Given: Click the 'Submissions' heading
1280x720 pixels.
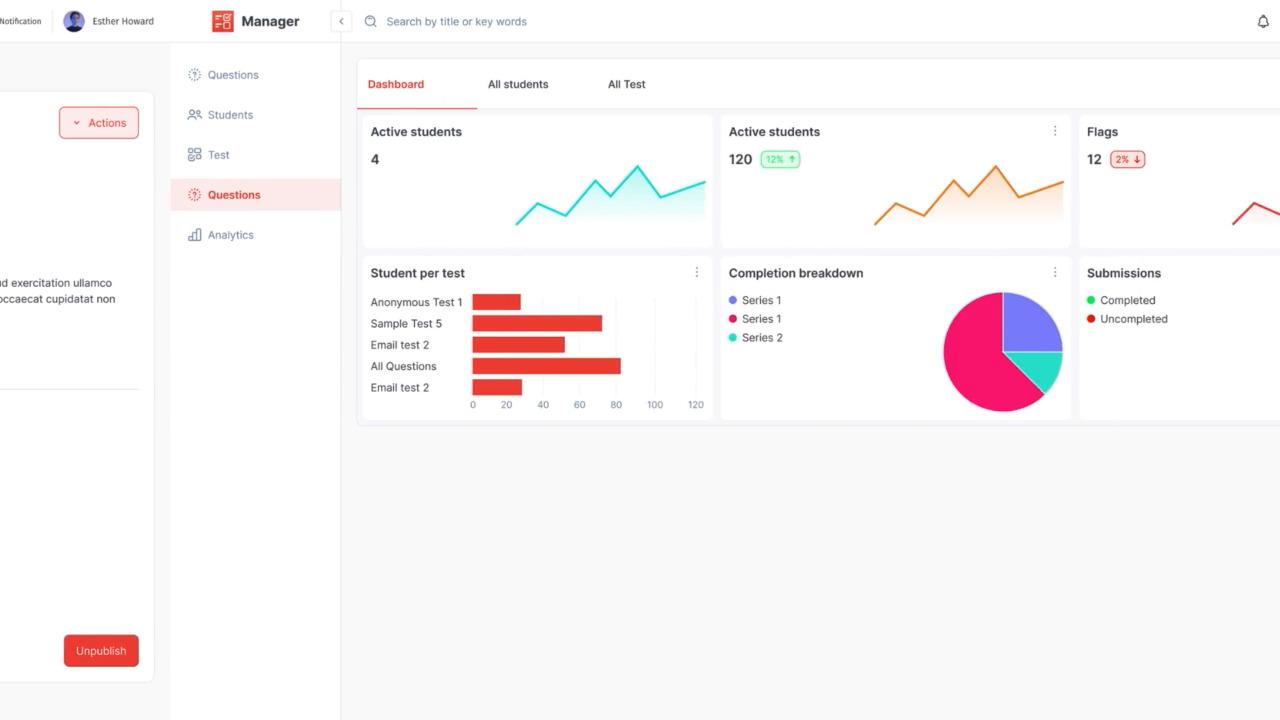Looking at the screenshot, I should [x=1124, y=273].
